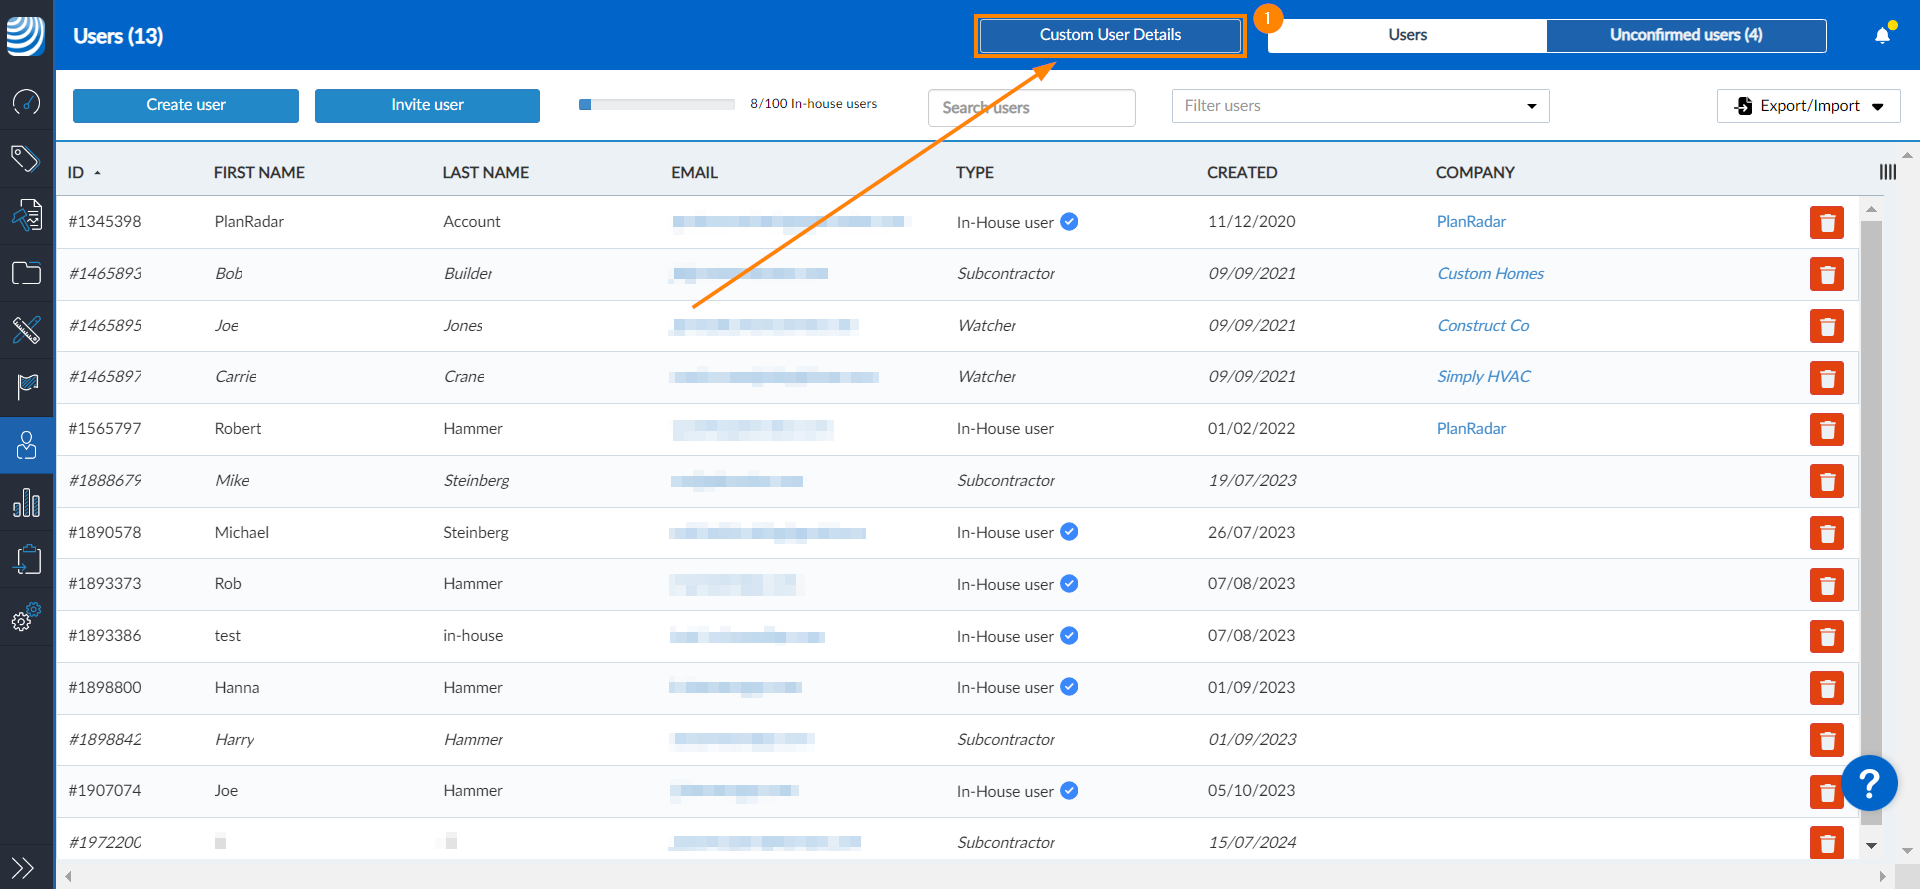1920x889 pixels.
Task: Open the bar chart statistics icon
Action: tap(26, 502)
